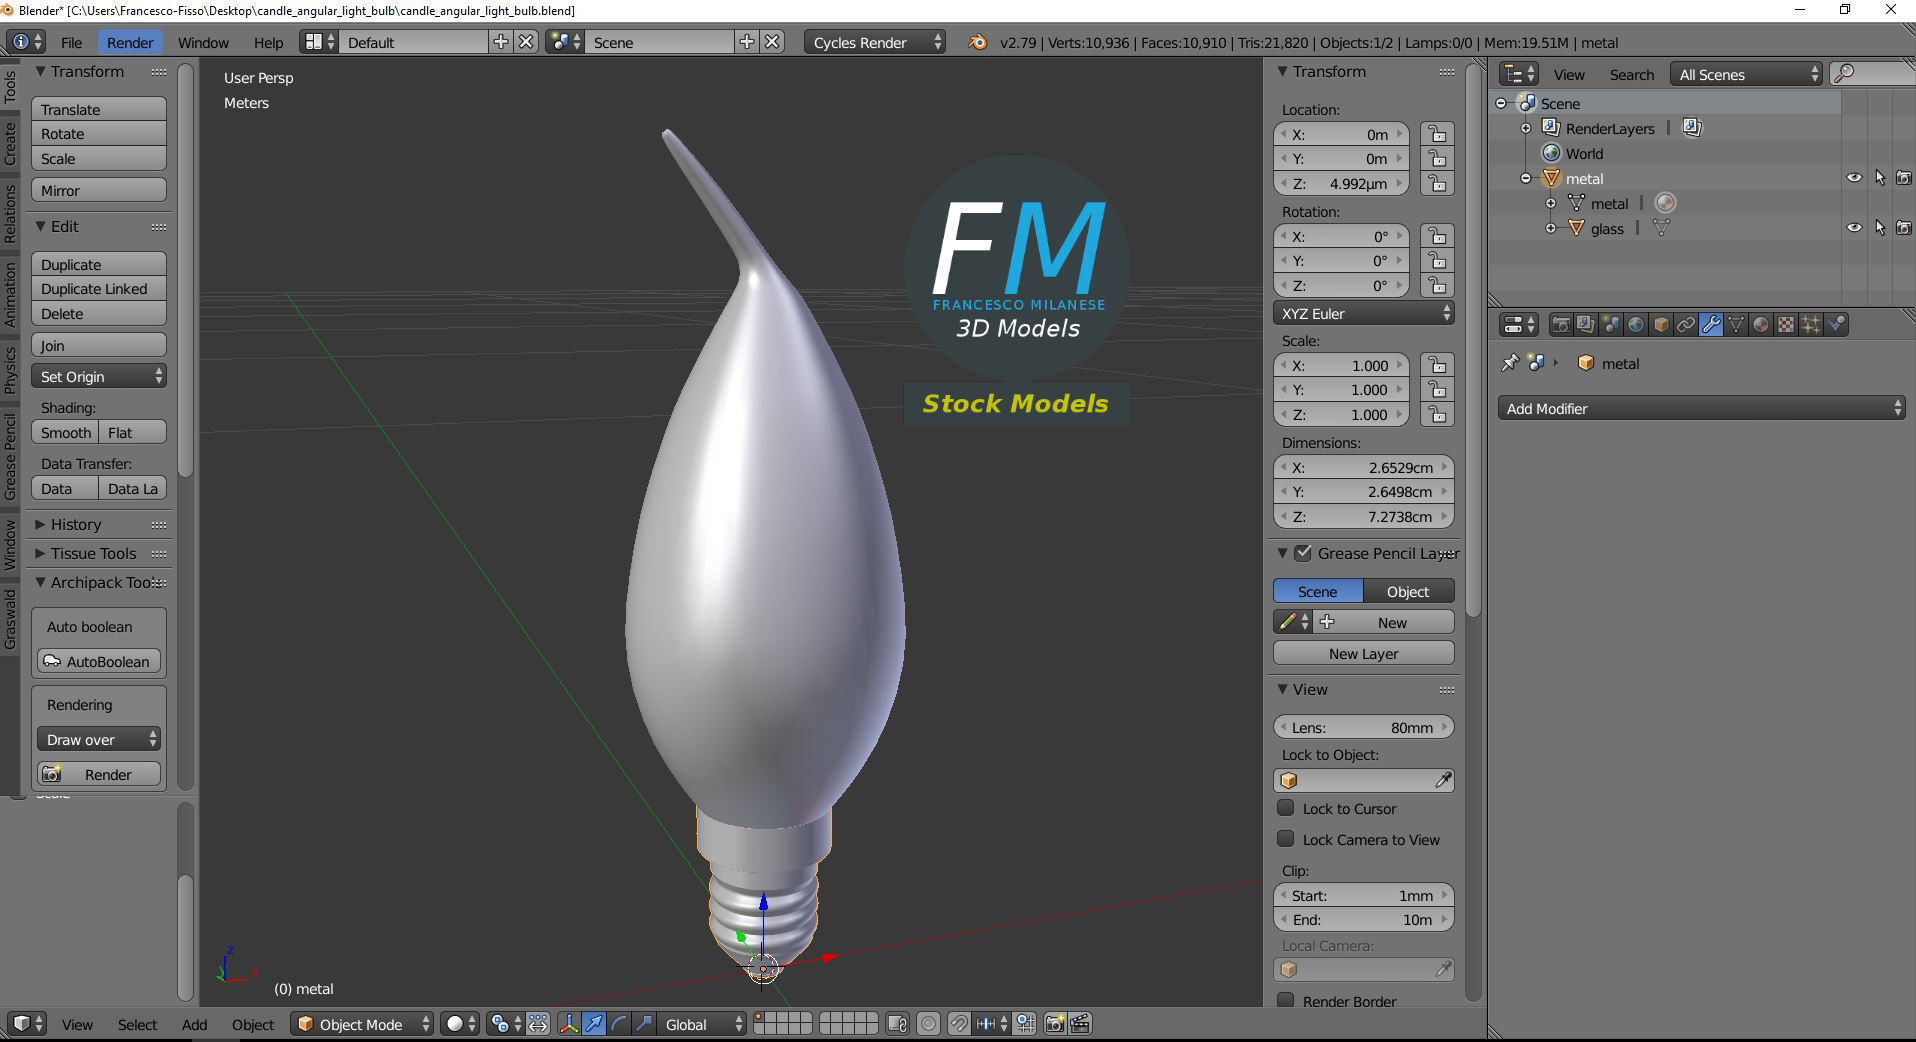
Task: Open the Cycles Render engine dropdown
Action: (x=875, y=42)
